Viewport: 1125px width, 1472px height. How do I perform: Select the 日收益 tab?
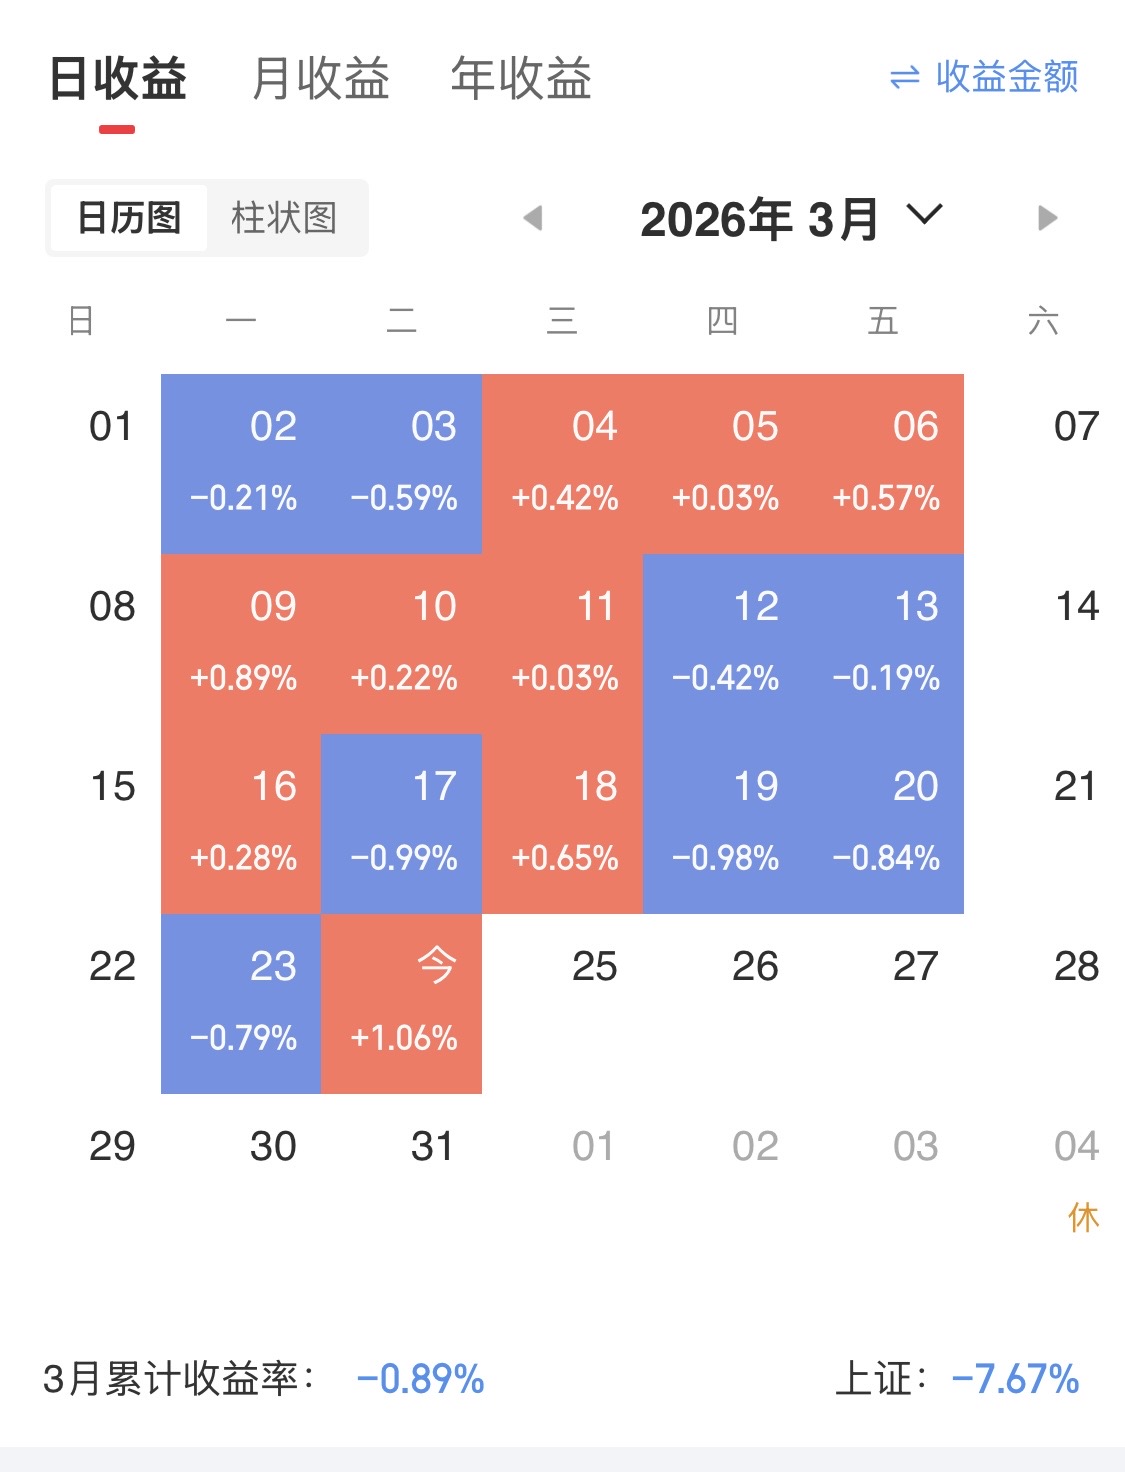pos(118,79)
